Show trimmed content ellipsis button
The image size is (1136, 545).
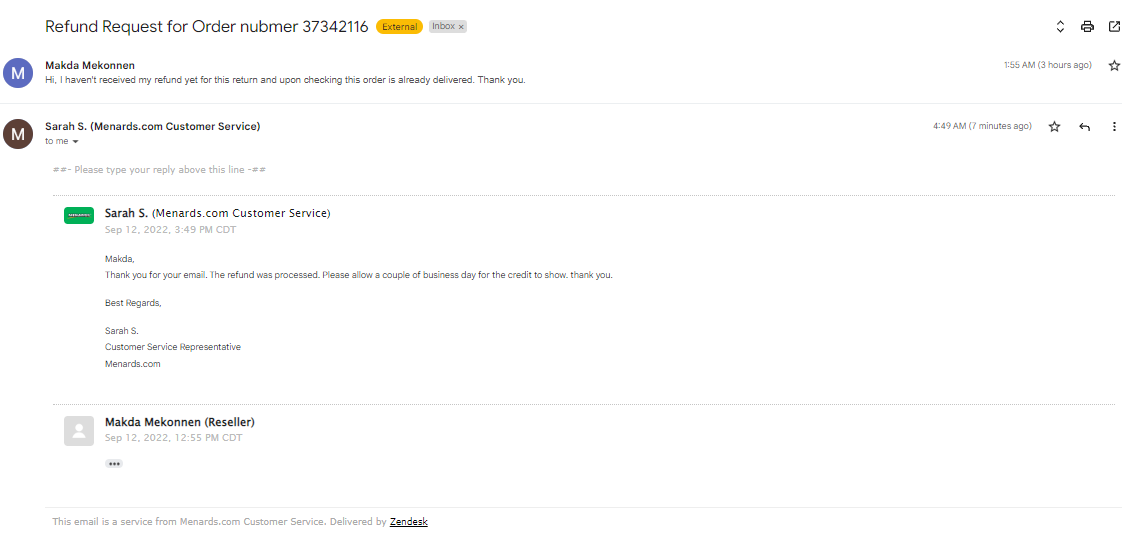click(114, 463)
